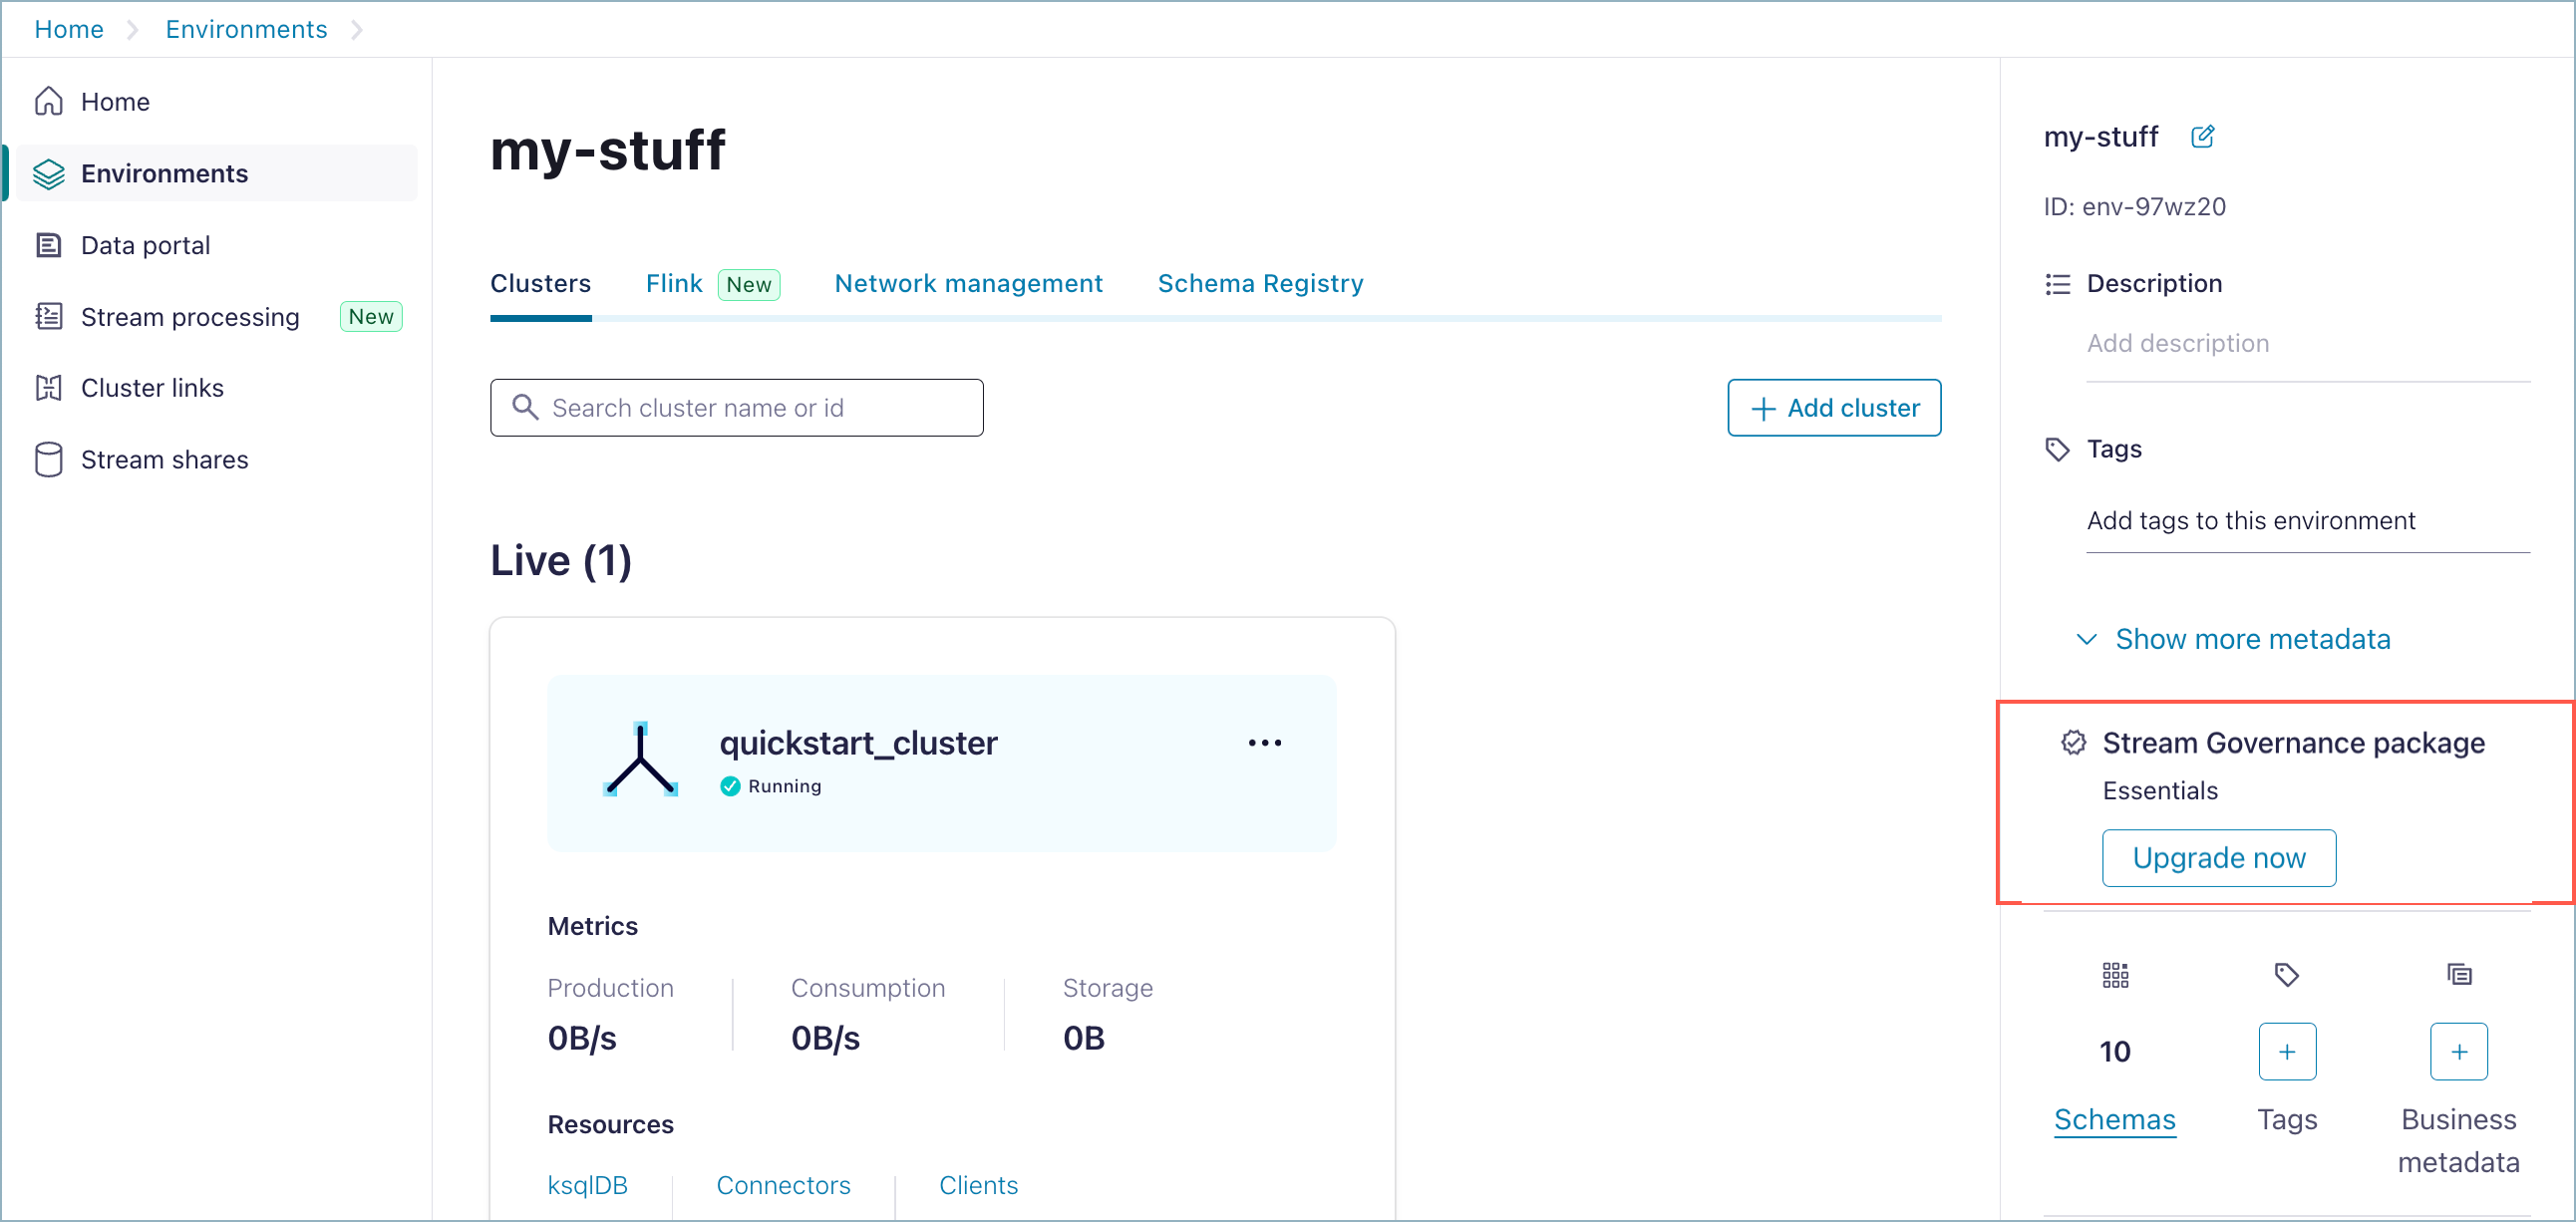
Task: Switch to the Schema Registry tab
Action: point(1260,283)
